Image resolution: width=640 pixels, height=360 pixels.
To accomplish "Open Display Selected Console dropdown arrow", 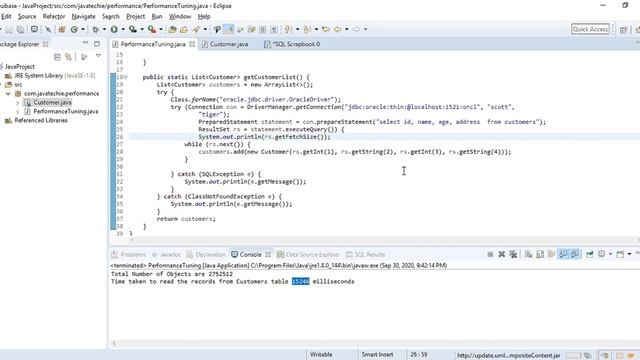I will pyautogui.click(x=610, y=254).
